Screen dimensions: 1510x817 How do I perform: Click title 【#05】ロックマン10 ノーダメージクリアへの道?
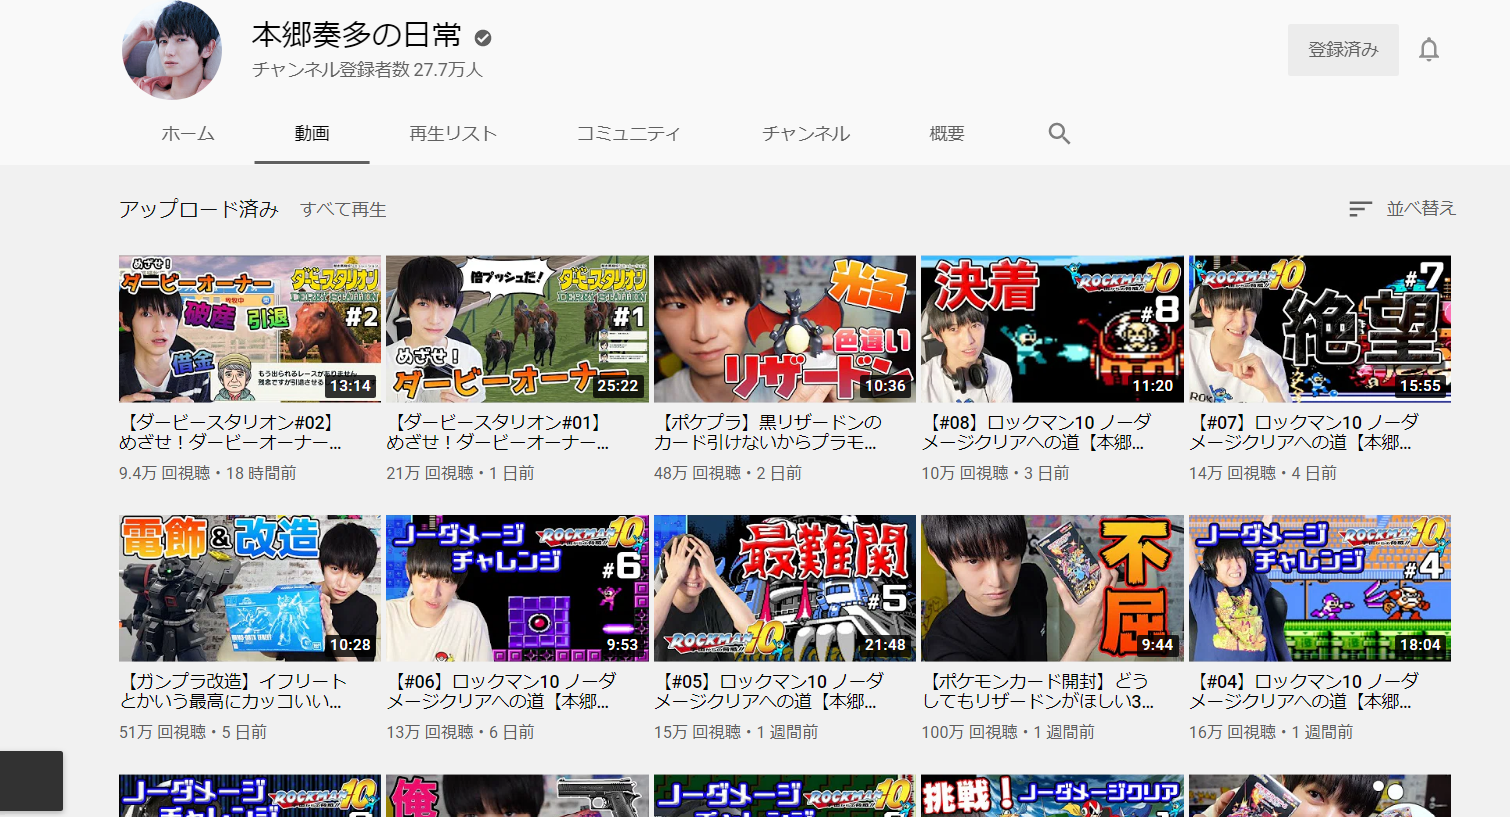769,691
